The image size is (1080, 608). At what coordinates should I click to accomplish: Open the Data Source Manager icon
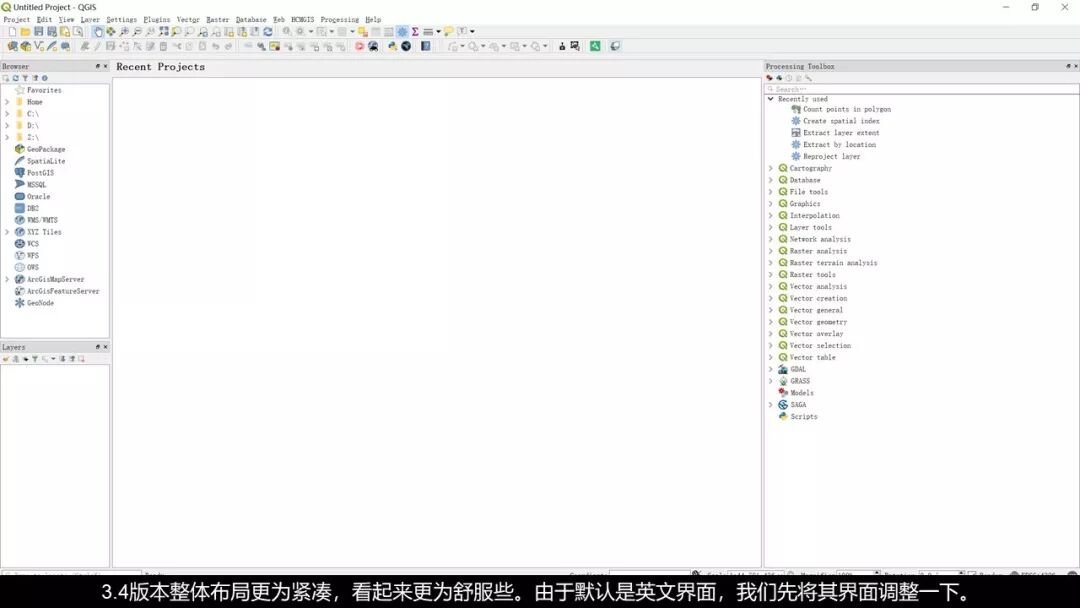(12, 46)
